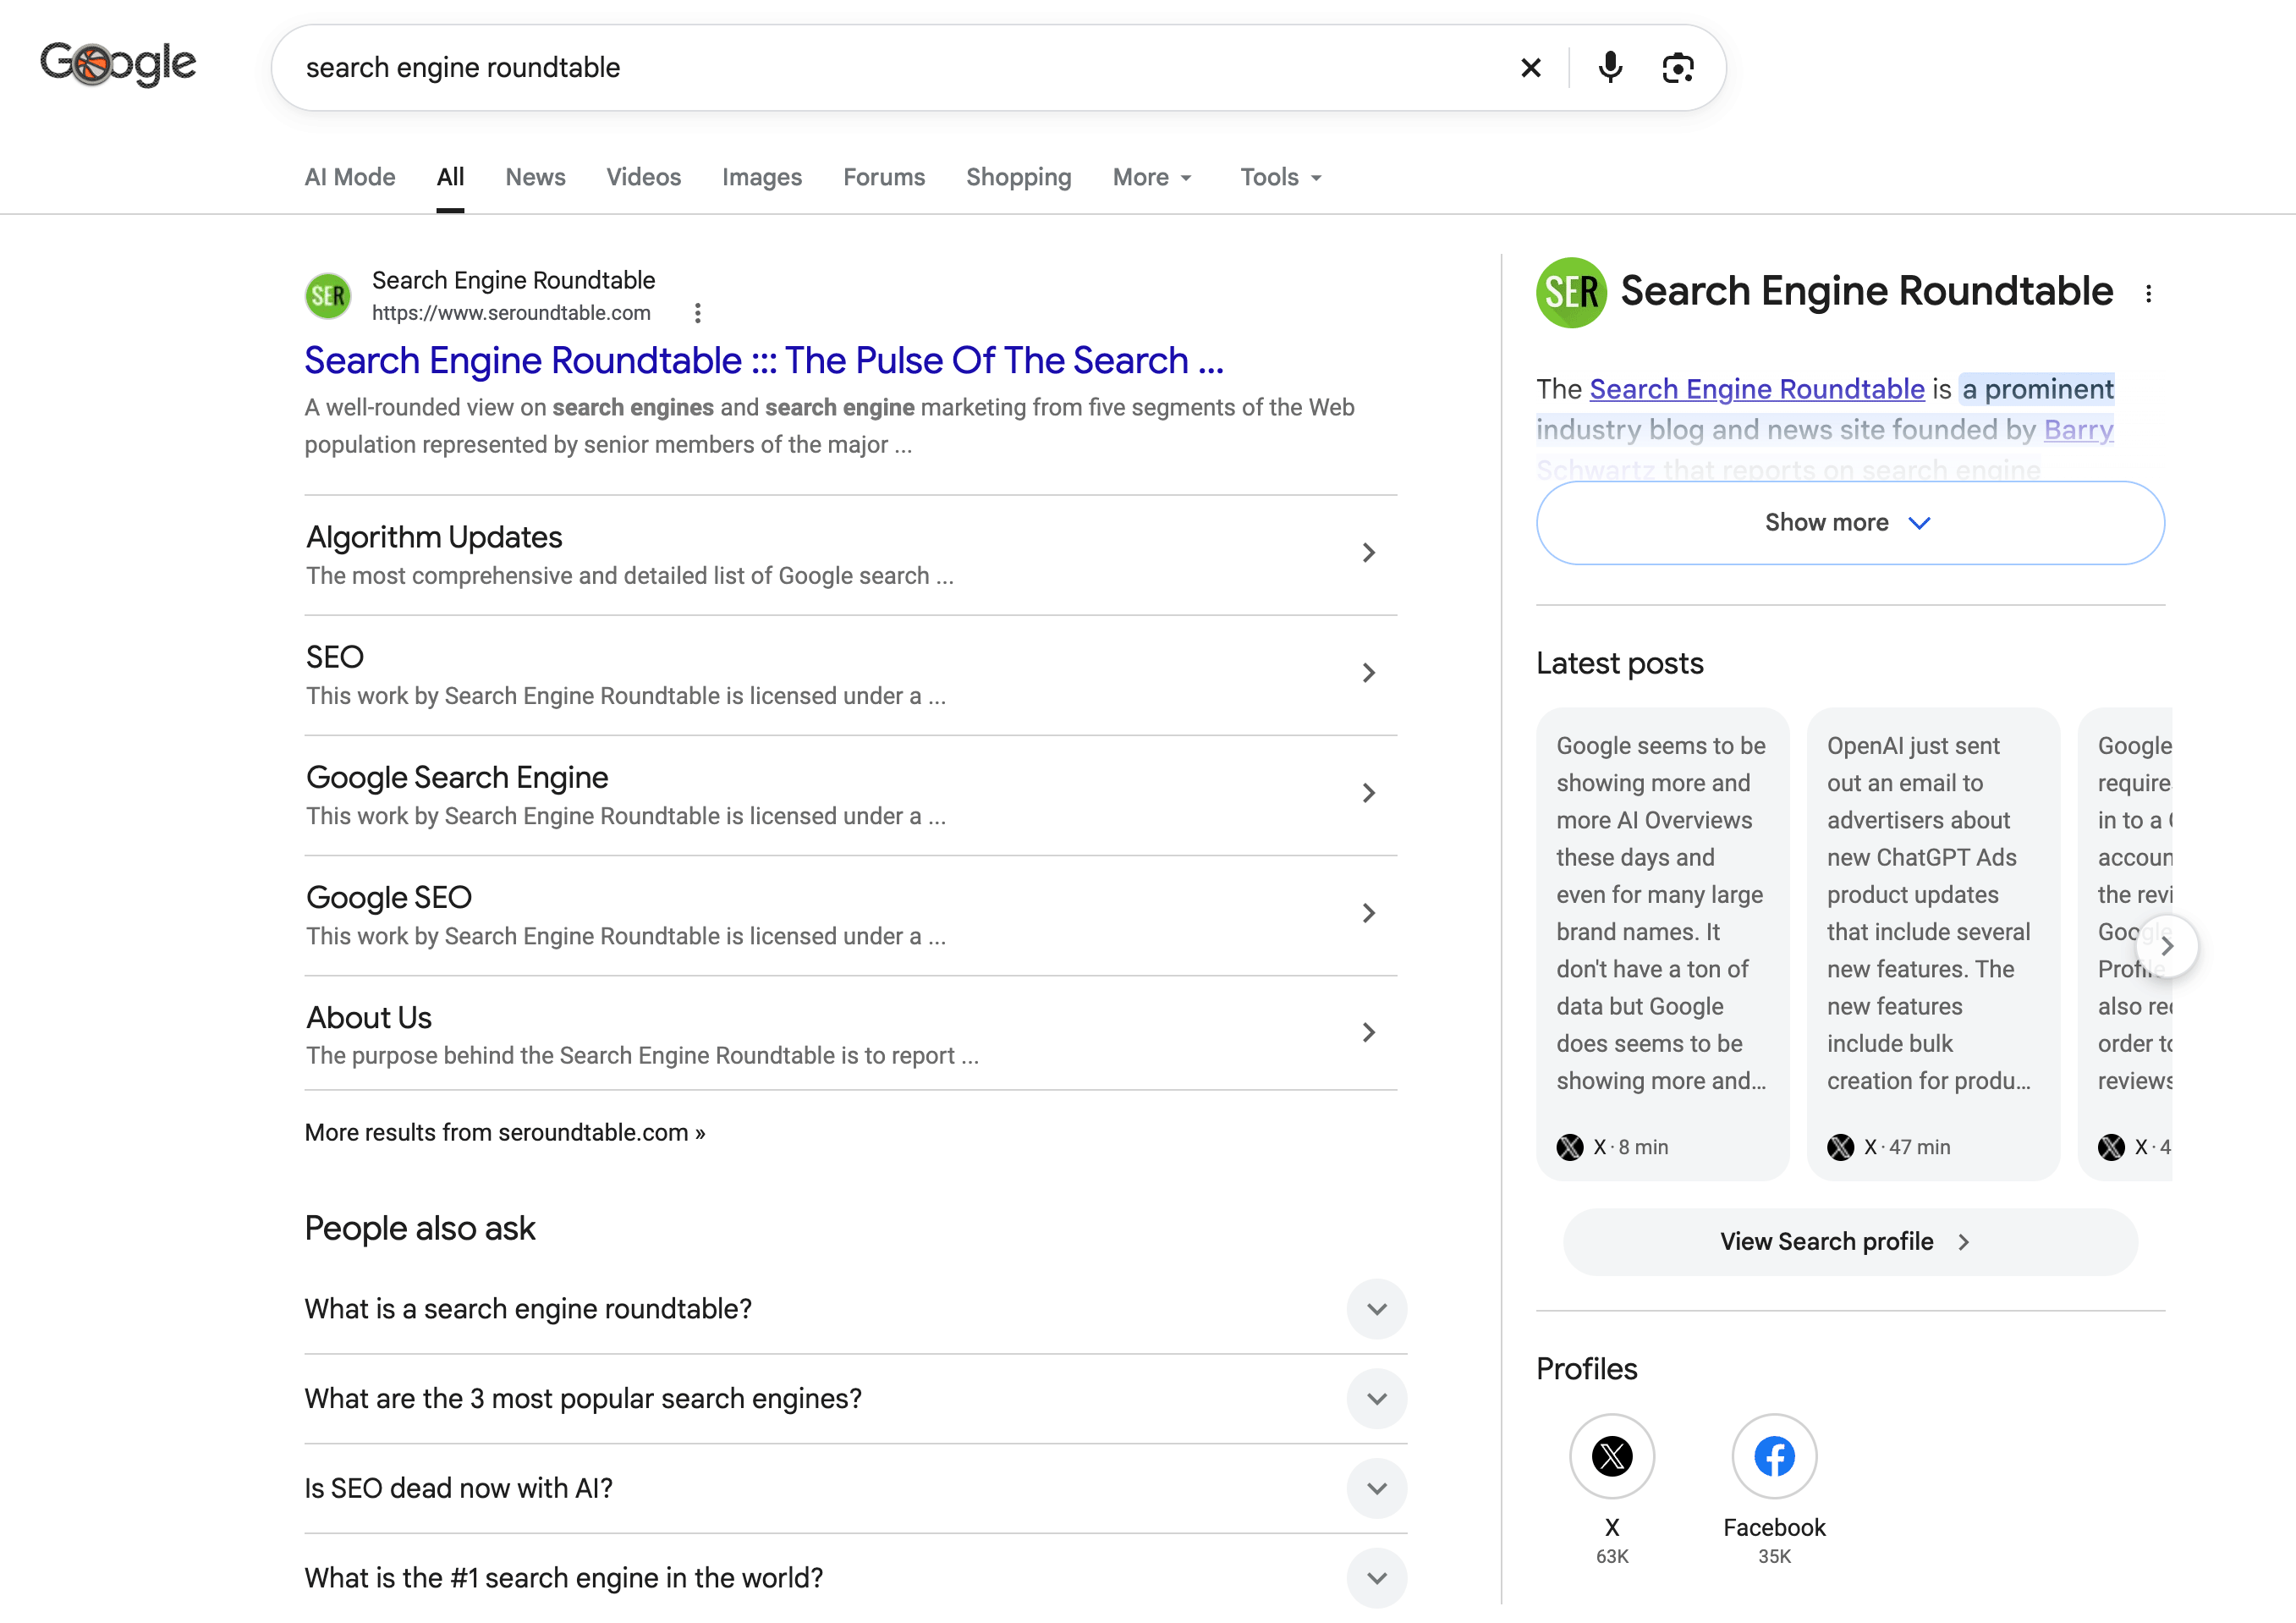2296x1623 pixels.
Task: Go to the Images tab
Action: tap(762, 177)
